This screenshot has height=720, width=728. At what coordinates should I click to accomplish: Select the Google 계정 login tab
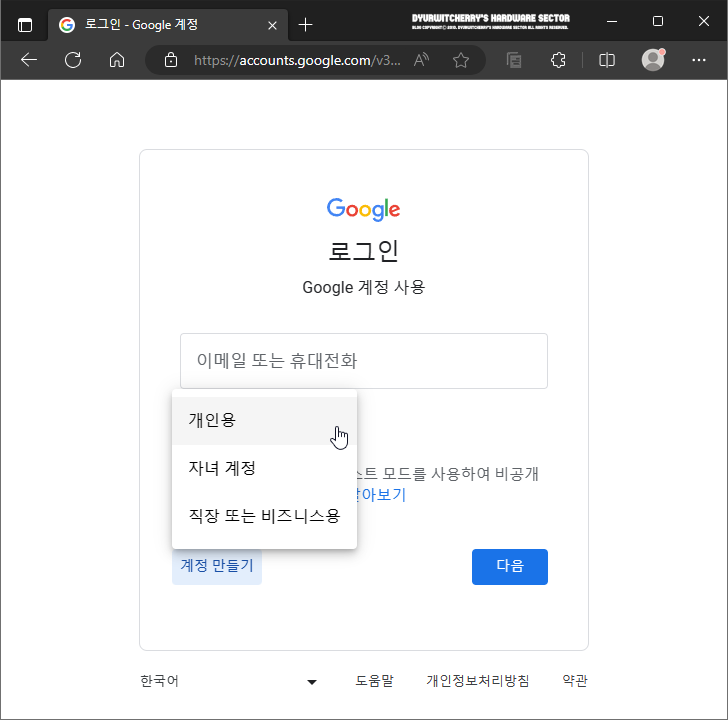[x=168, y=25]
